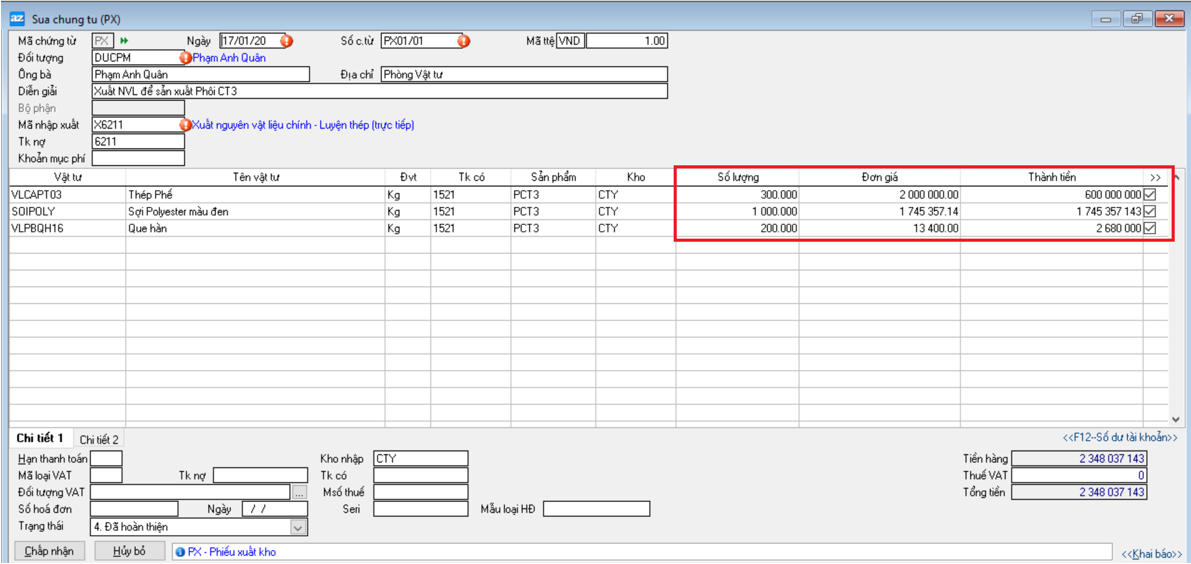Select the Chi tiết 1 tab

[x=40, y=439]
